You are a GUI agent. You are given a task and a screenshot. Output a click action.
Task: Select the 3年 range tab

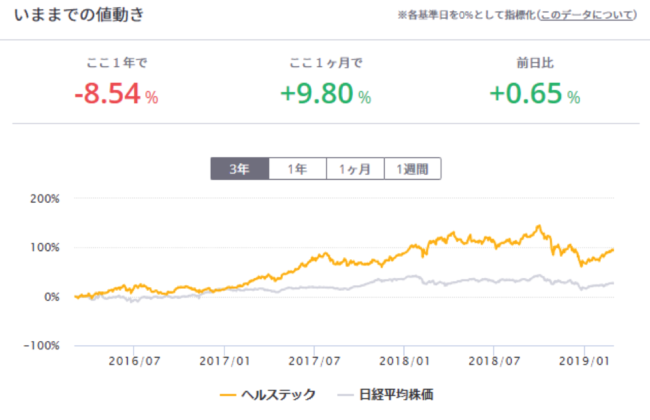pos(239,169)
